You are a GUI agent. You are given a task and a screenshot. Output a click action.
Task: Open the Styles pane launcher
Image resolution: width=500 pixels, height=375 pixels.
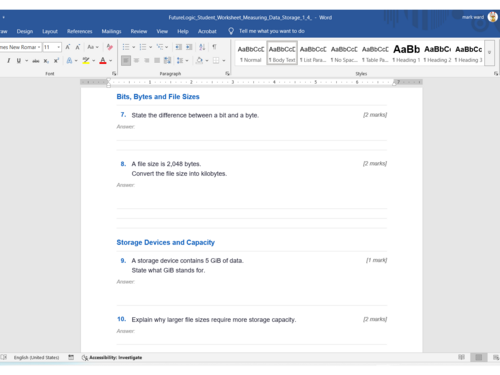[x=496, y=73]
